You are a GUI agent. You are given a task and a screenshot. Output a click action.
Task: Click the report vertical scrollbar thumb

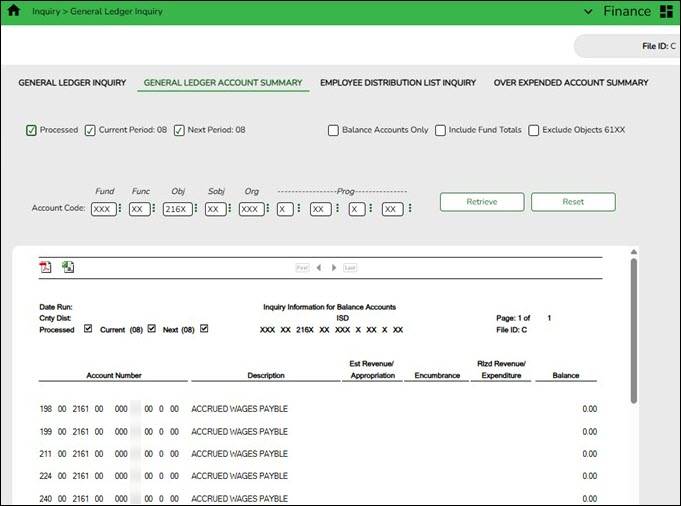[x=634, y=331]
